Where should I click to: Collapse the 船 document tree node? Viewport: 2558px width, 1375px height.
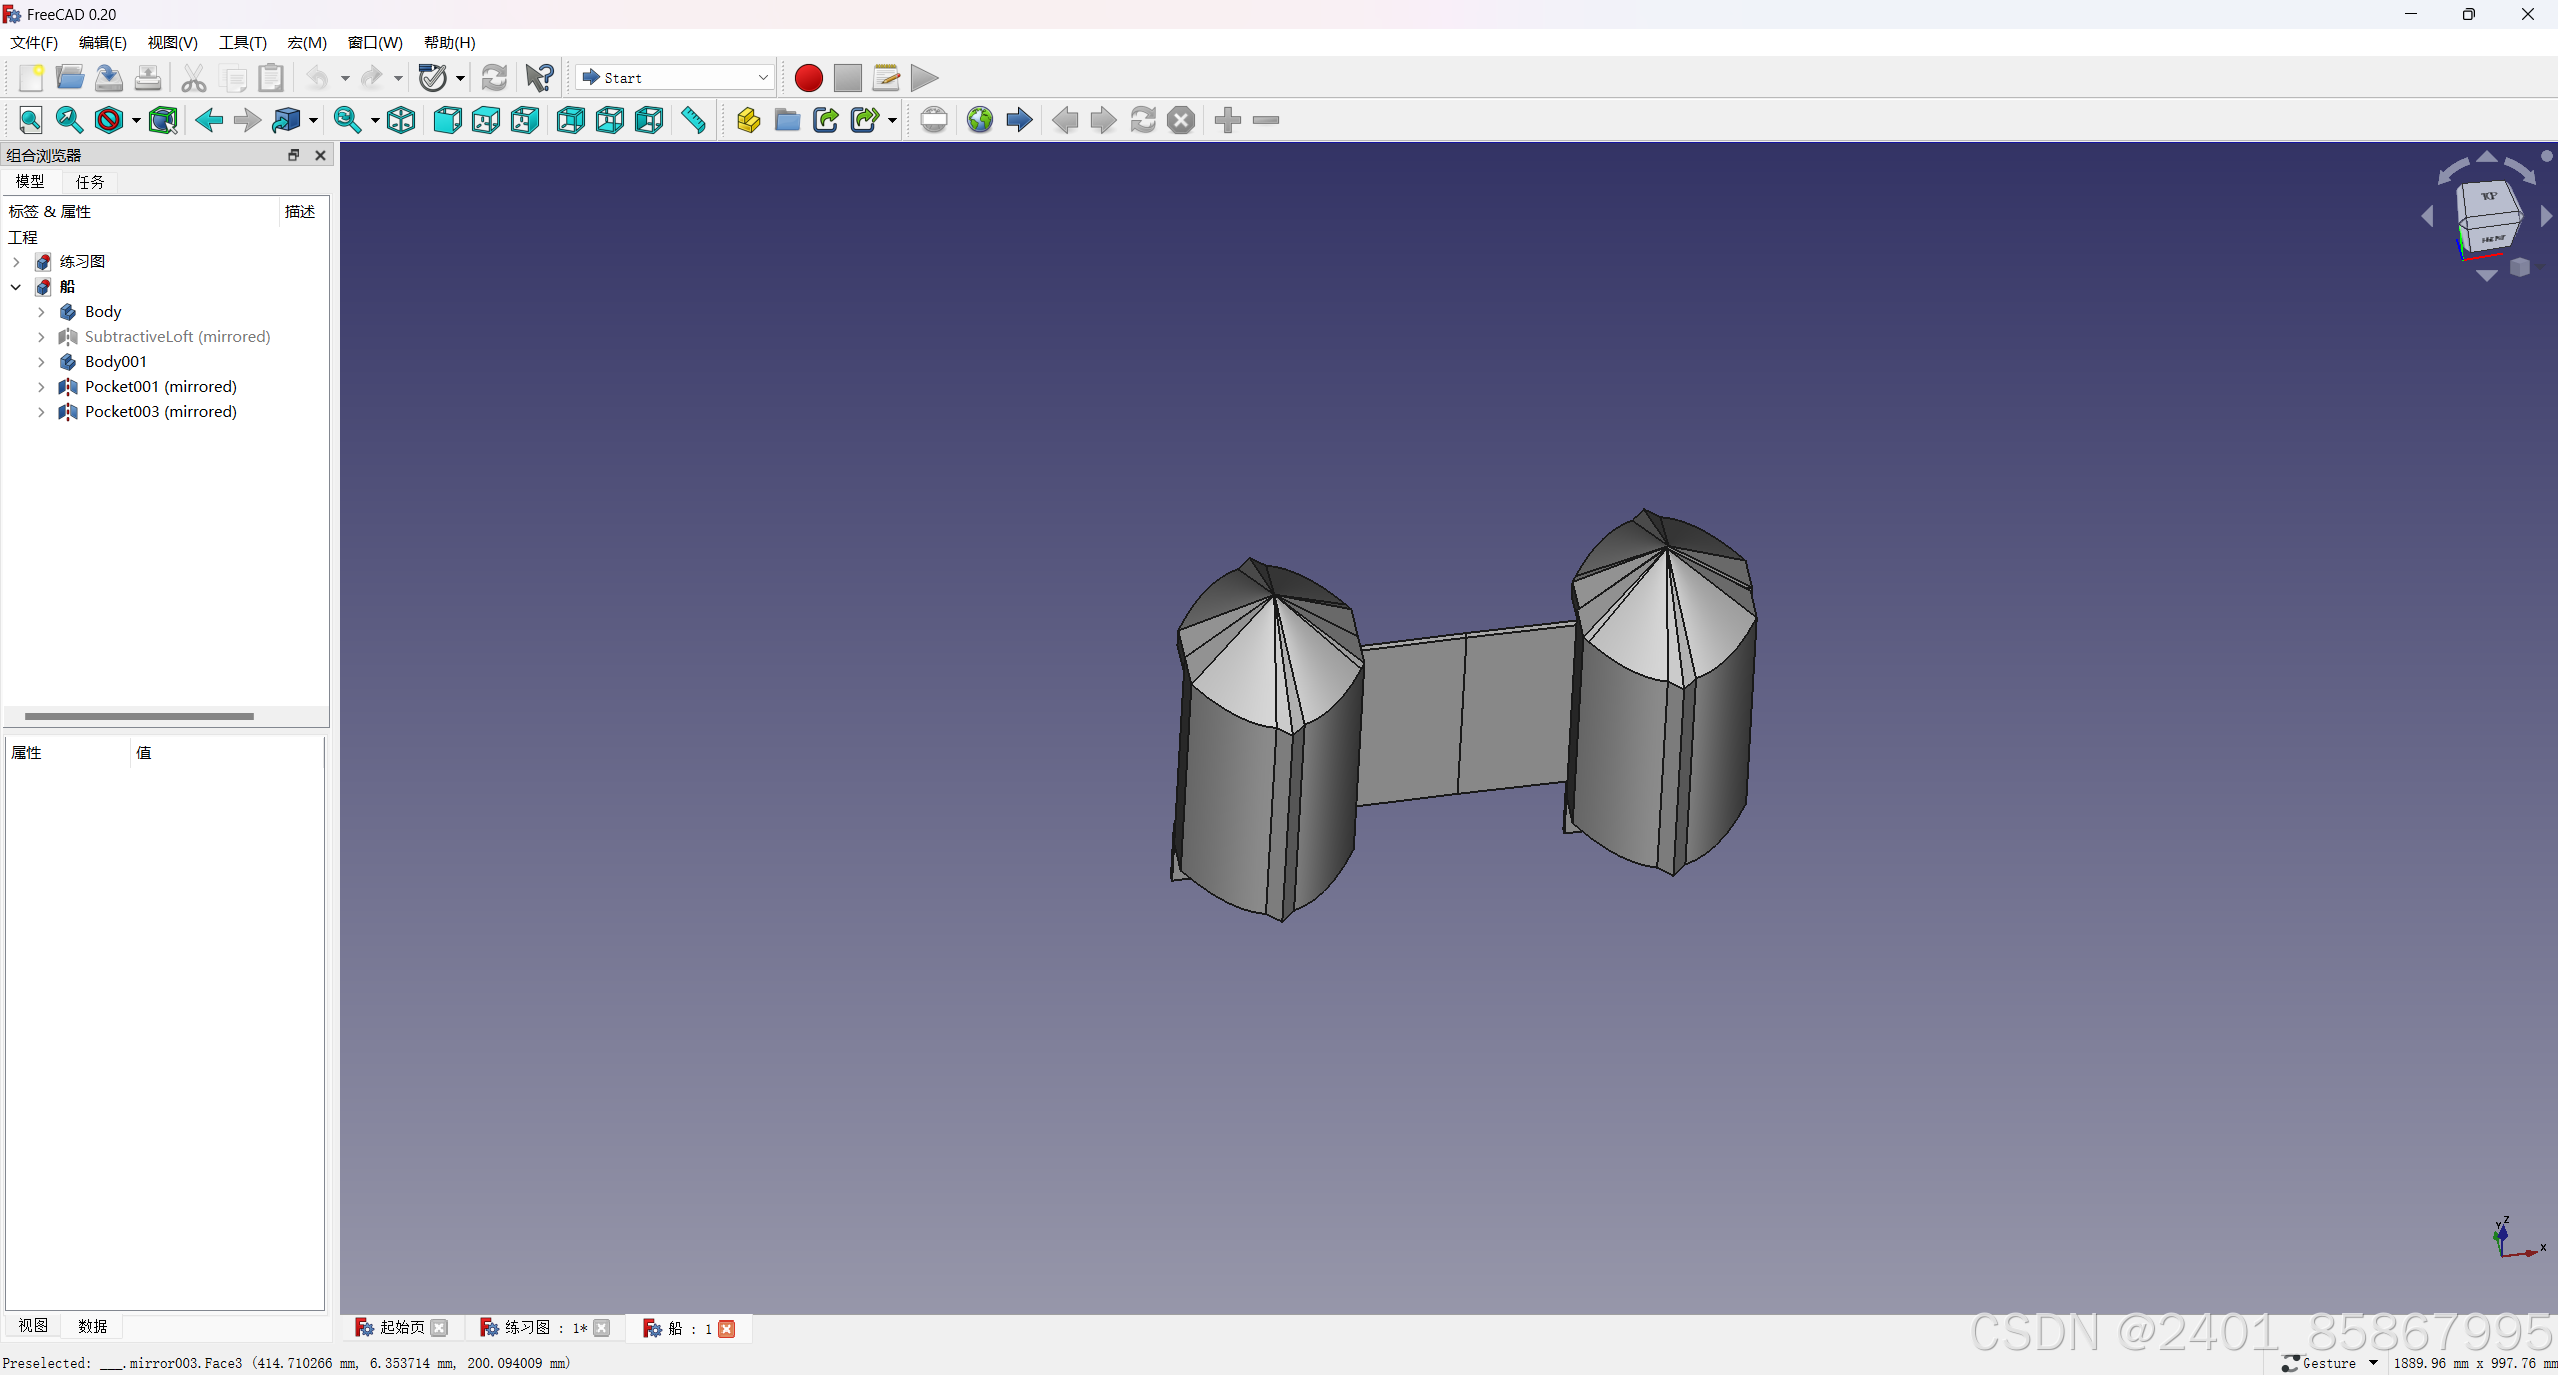16,287
